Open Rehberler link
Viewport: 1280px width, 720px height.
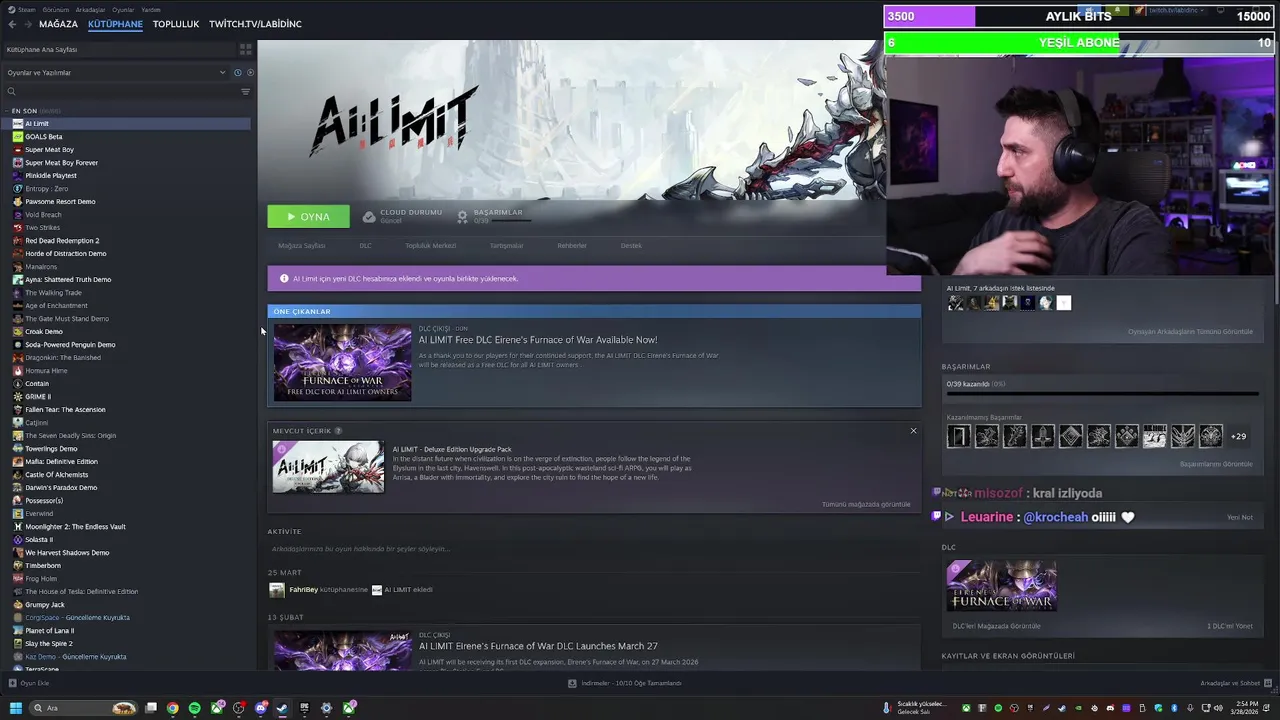tap(572, 245)
